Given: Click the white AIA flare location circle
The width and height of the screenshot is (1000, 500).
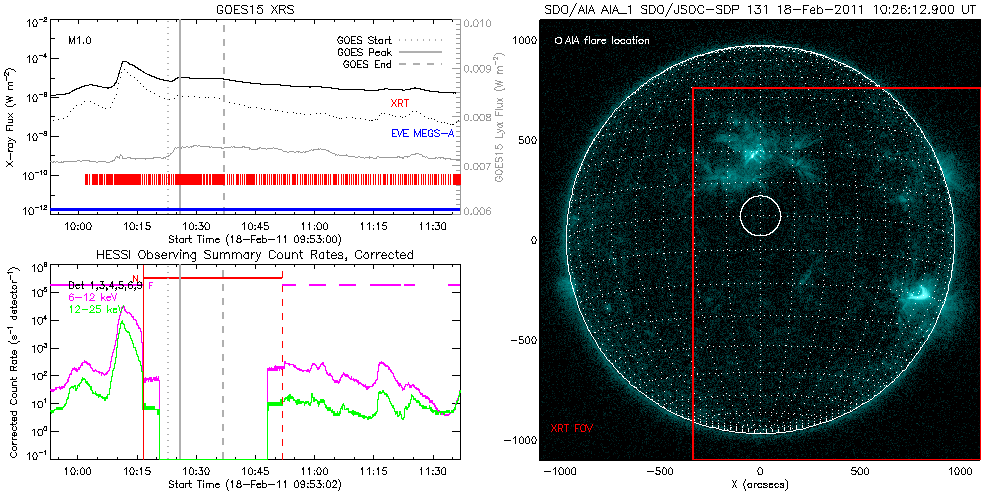Looking at the screenshot, I should 760,215.
